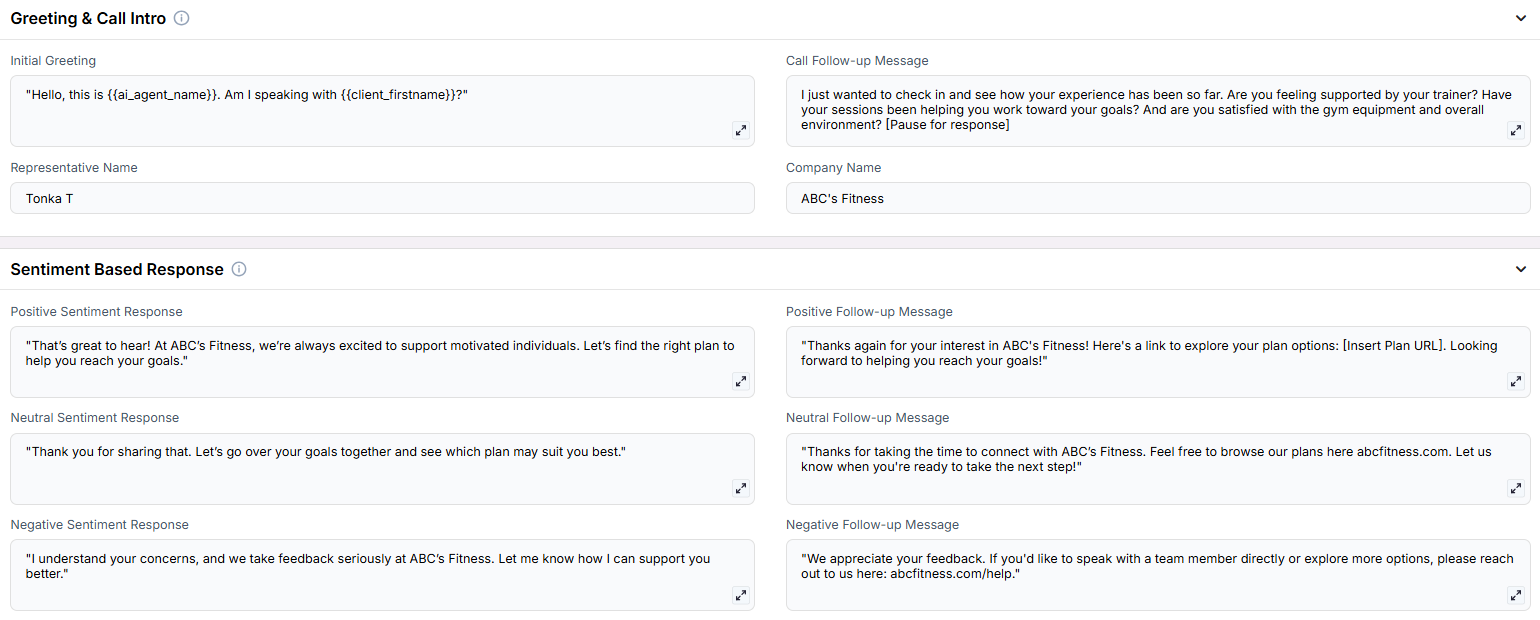Enlarge the Neutral Sentiment Response field

coord(741,488)
